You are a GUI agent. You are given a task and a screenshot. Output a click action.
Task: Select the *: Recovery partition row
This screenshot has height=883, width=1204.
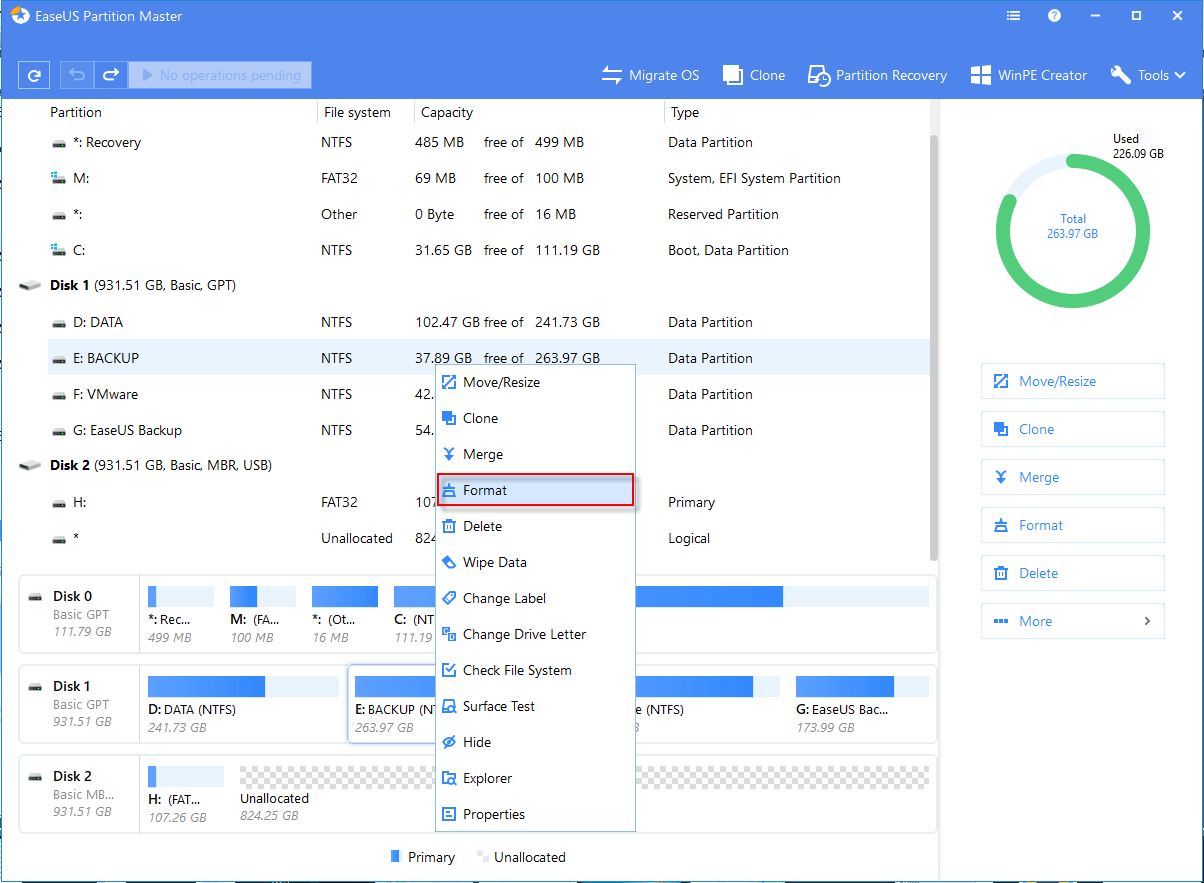(488, 142)
